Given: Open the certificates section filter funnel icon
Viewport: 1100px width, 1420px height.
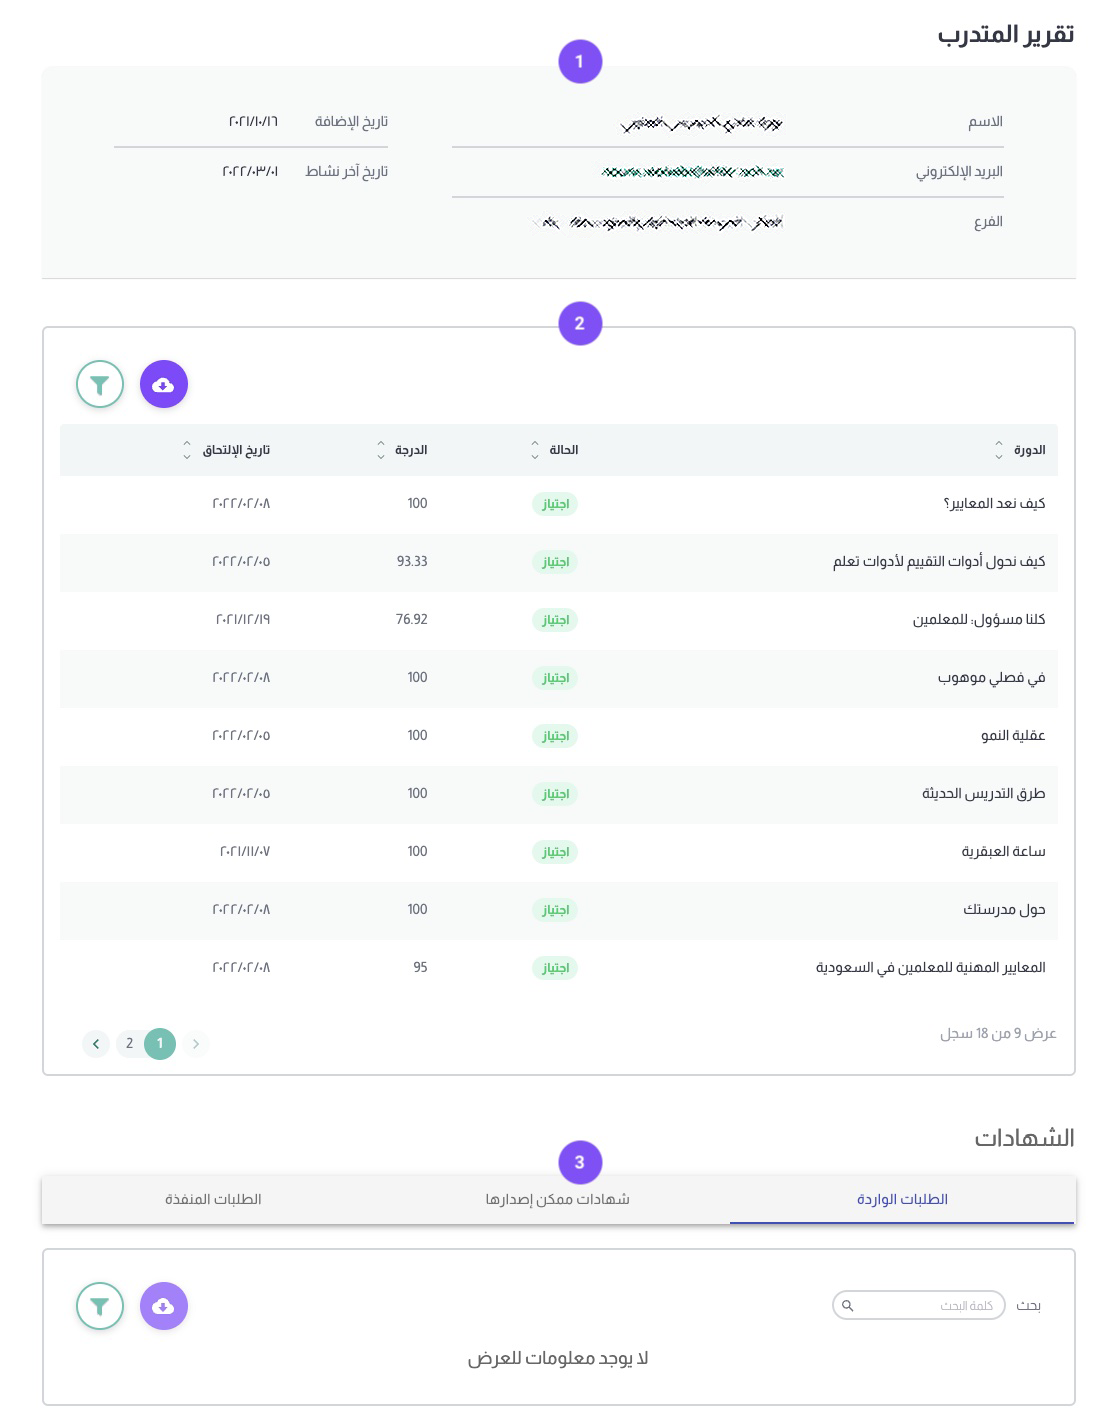Looking at the screenshot, I should click(100, 1306).
